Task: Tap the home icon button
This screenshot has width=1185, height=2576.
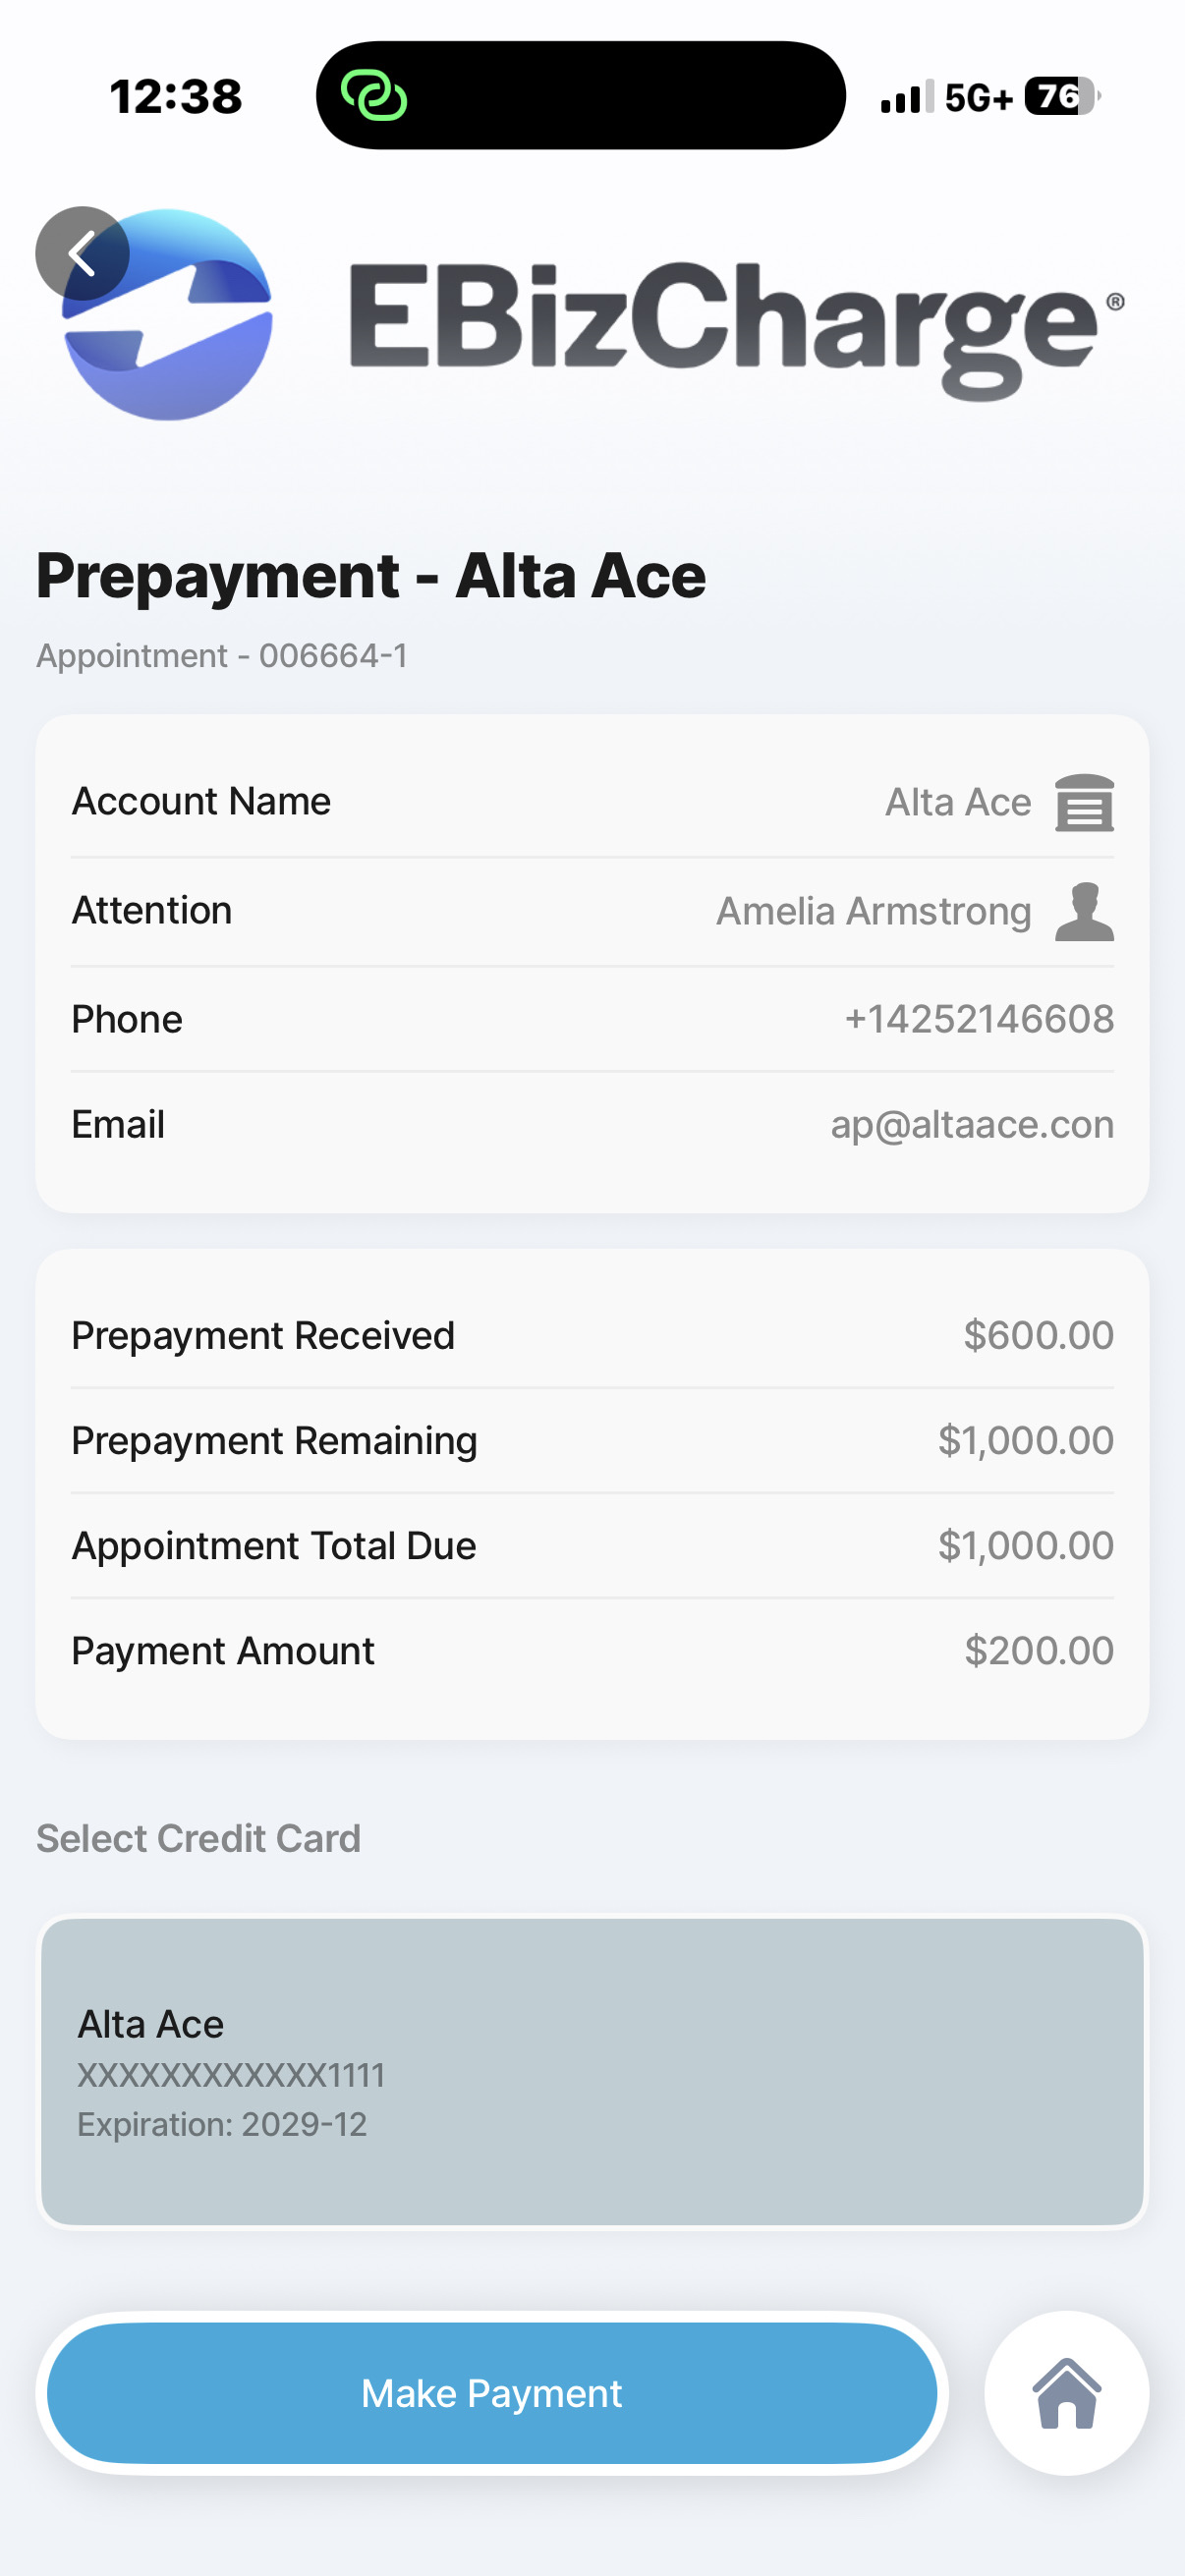Action: pyautogui.click(x=1066, y=2393)
